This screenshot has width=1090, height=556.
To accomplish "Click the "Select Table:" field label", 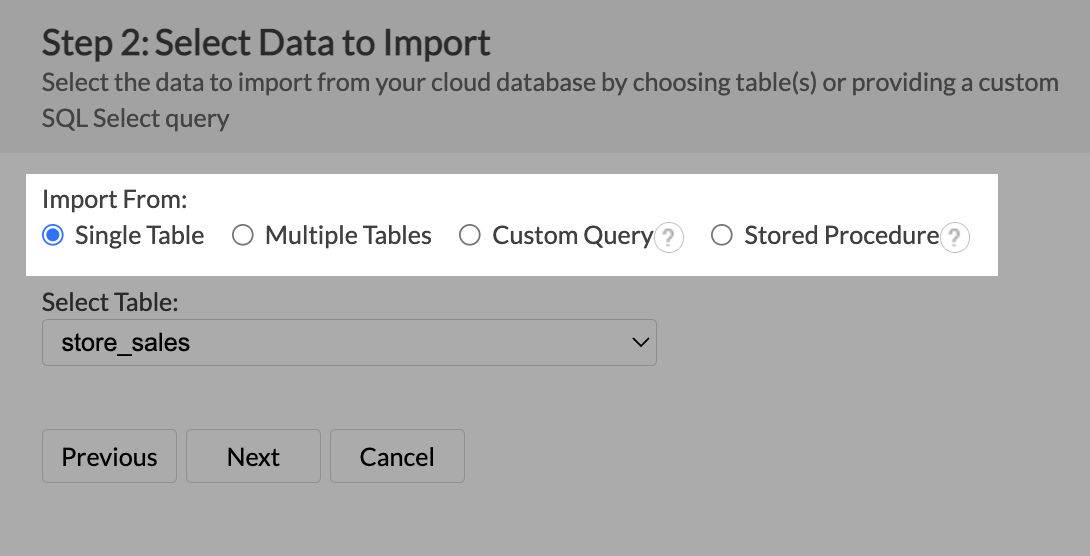I will (x=110, y=302).
